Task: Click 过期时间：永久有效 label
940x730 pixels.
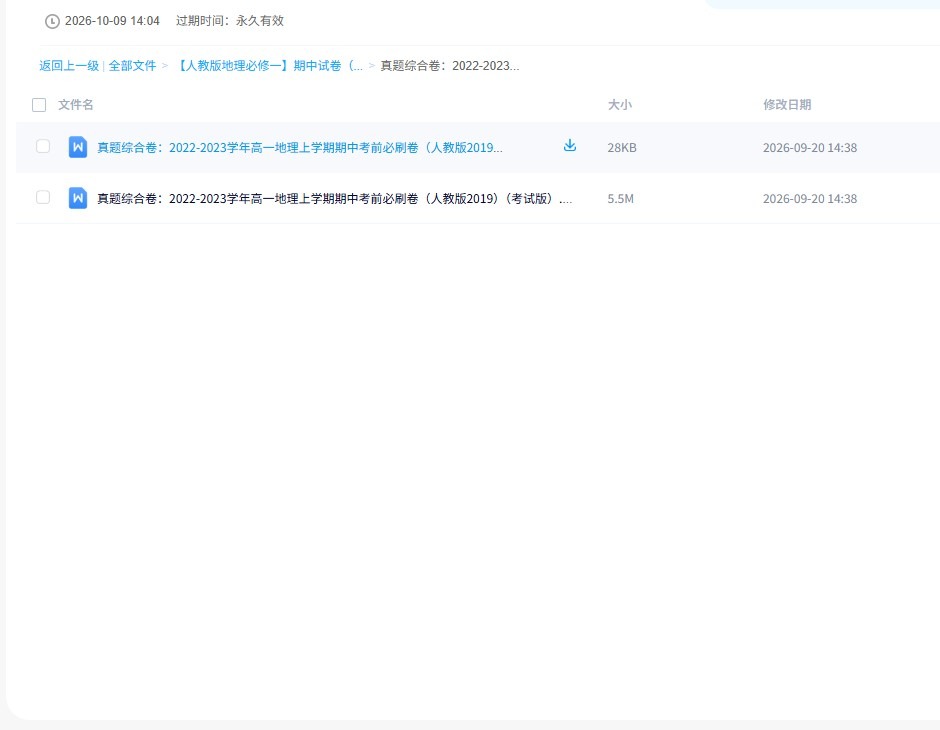Action: [x=230, y=21]
